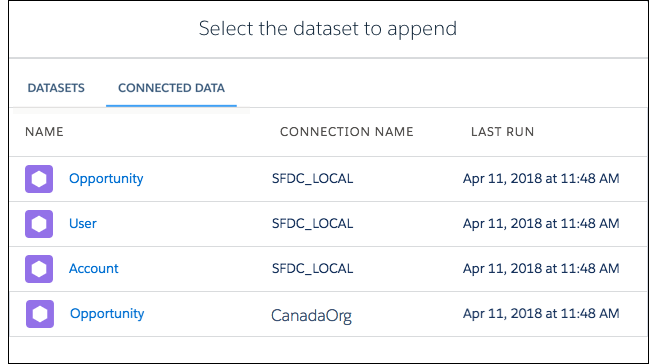The width and height of the screenshot is (649, 364).
Task: Open the Opportunity link from CanadaOrg
Action: tap(107, 314)
